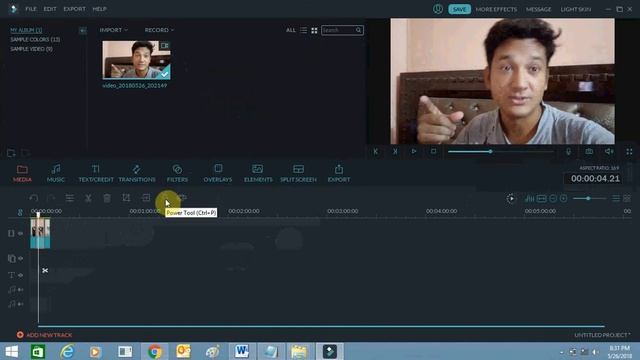The image size is (640, 360).
Task: Adjust the timeline zoom slider
Action: click(x=589, y=198)
